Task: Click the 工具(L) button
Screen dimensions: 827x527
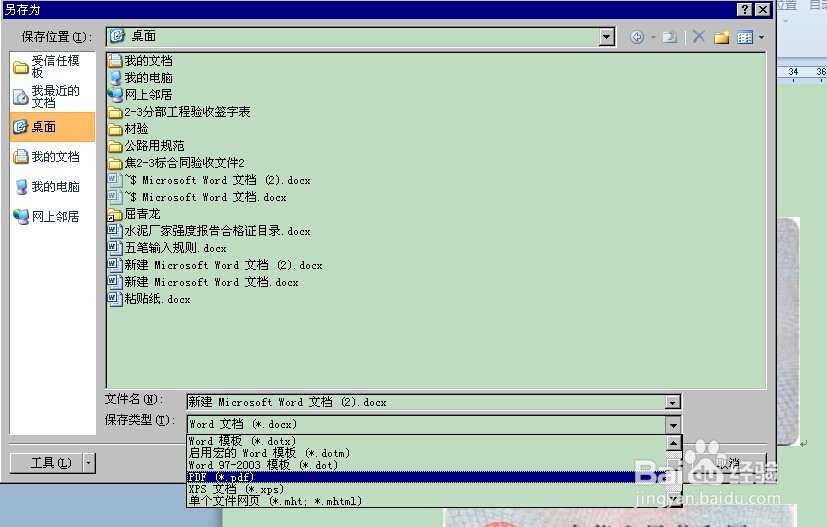Action: click(x=46, y=463)
